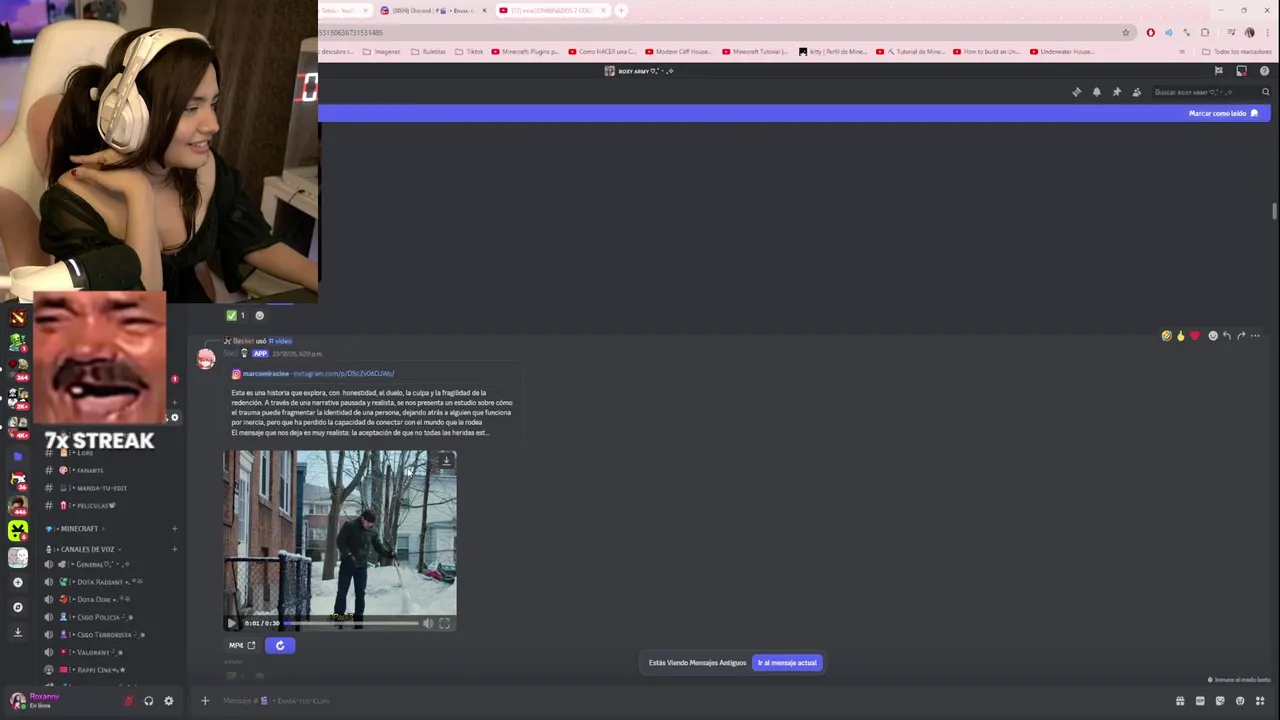Create a channel in CANALES DE VOZ category
The width and height of the screenshot is (1280, 720).
click(x=174, y=549)
